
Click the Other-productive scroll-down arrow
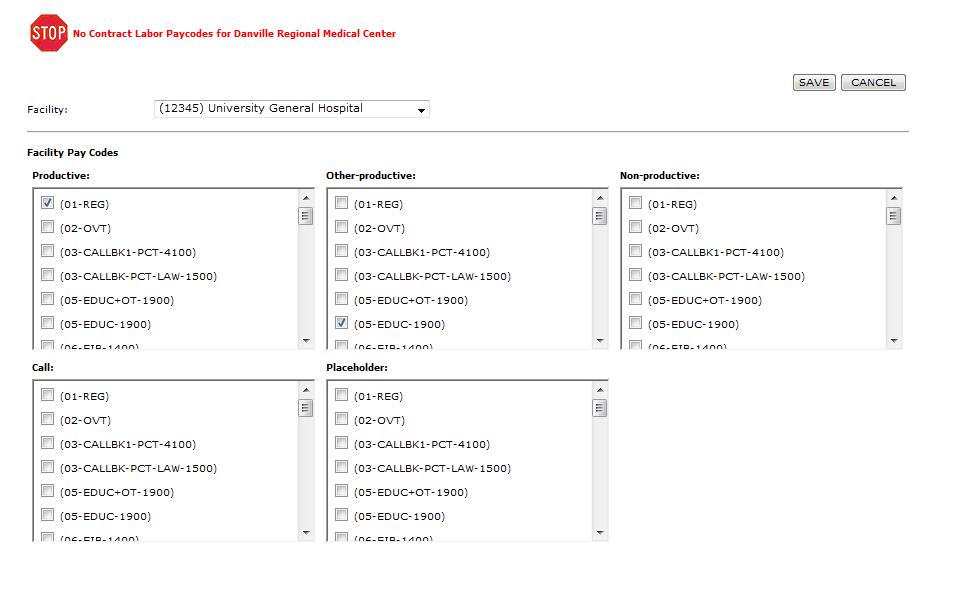tap(599, 339)
